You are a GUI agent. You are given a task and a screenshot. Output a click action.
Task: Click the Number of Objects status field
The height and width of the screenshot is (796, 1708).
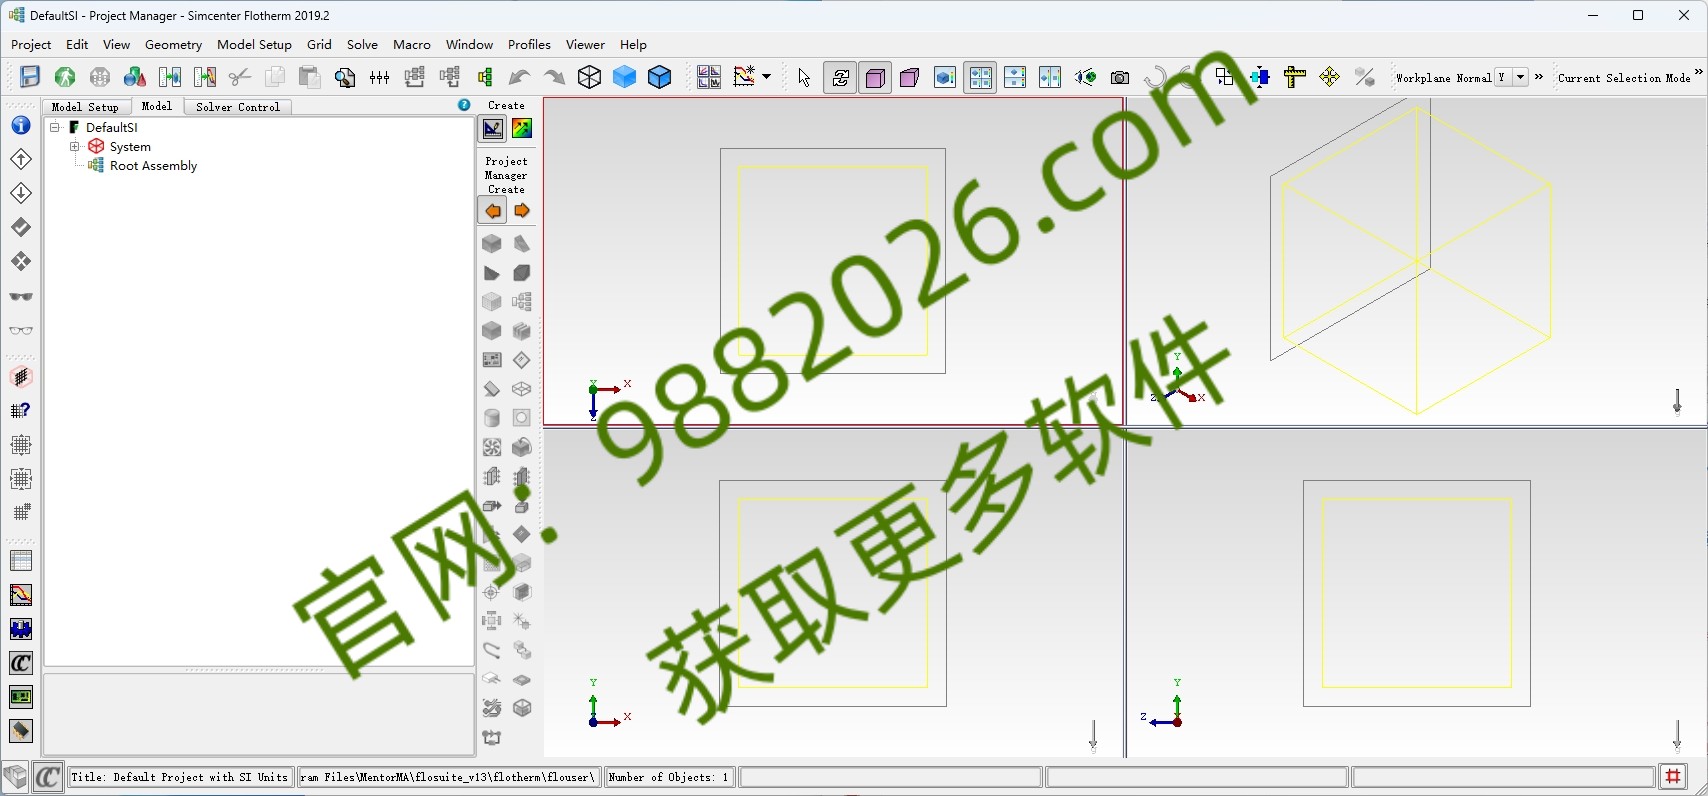click(x=669, y=777)
